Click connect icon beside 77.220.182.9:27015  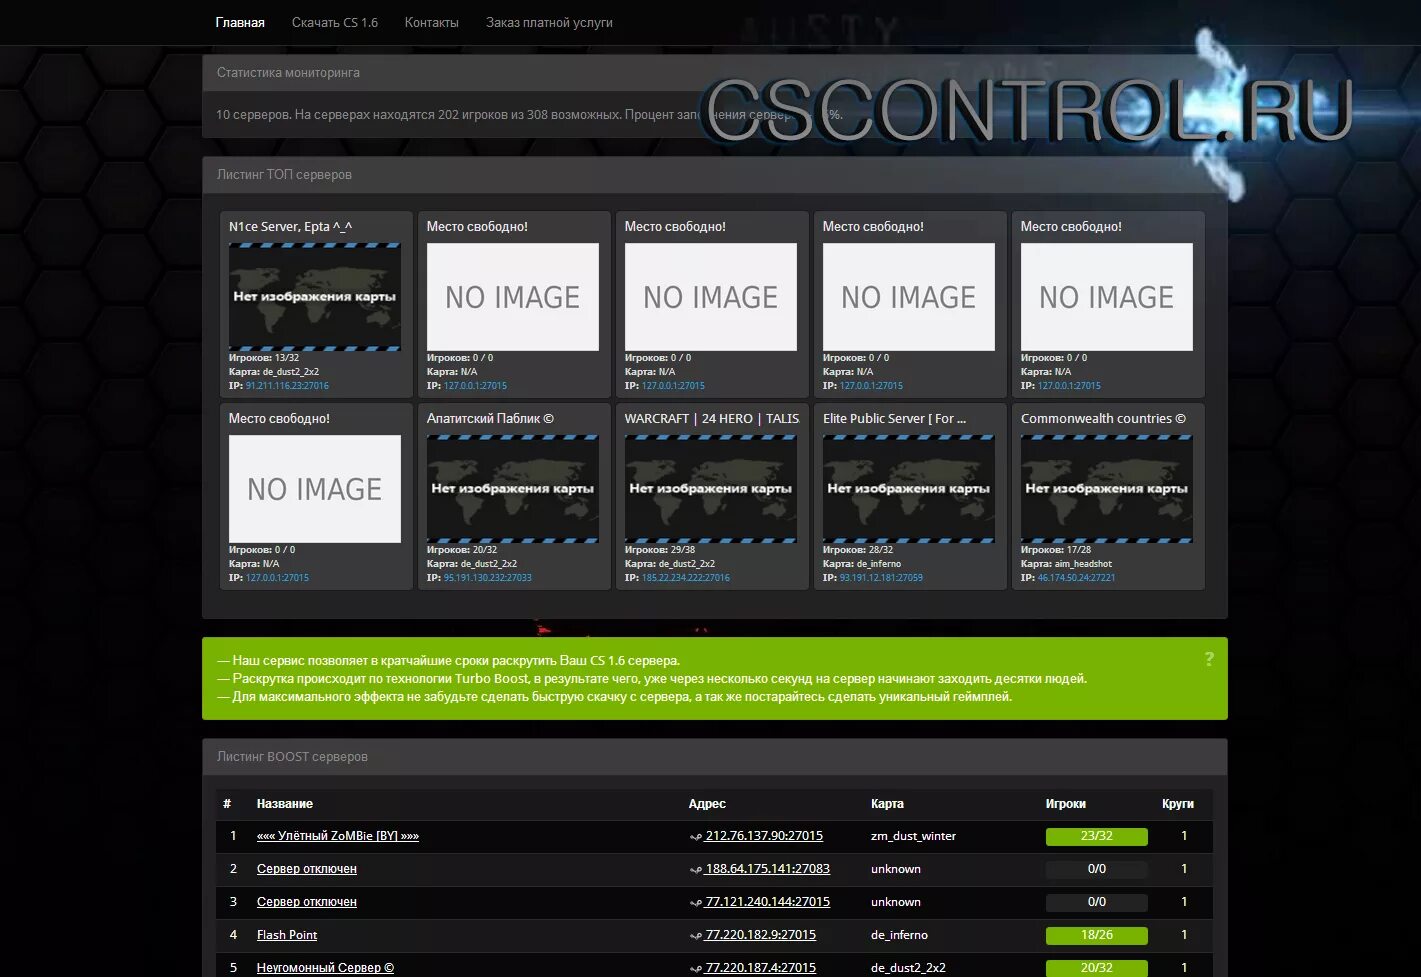pyautogui.click(x=696, y=936)
